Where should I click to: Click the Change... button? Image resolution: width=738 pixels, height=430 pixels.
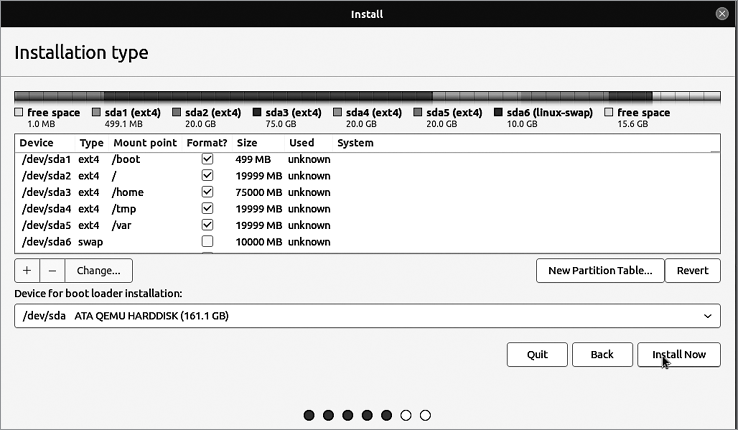tap(98, 270)
